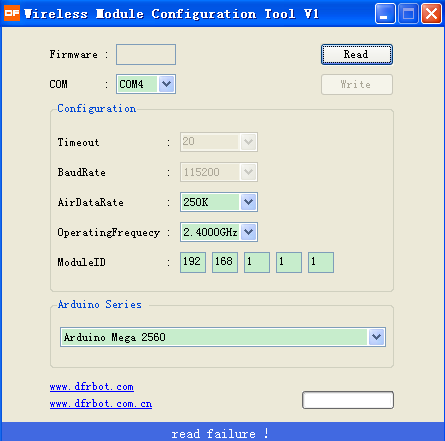Click the Configuration group label
445x441 pixels.
click(x=97, y=109)
